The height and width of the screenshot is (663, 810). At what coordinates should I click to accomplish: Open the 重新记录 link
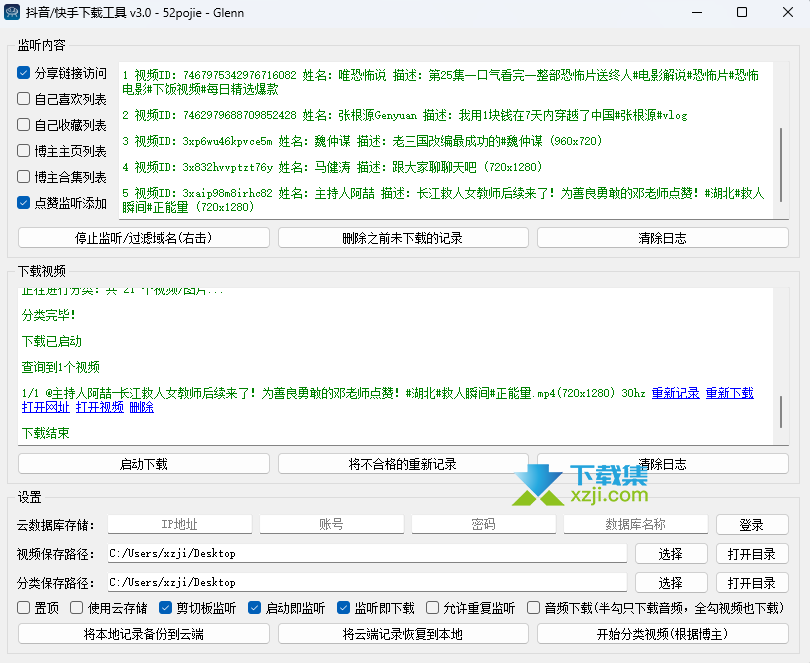(675, 393)
